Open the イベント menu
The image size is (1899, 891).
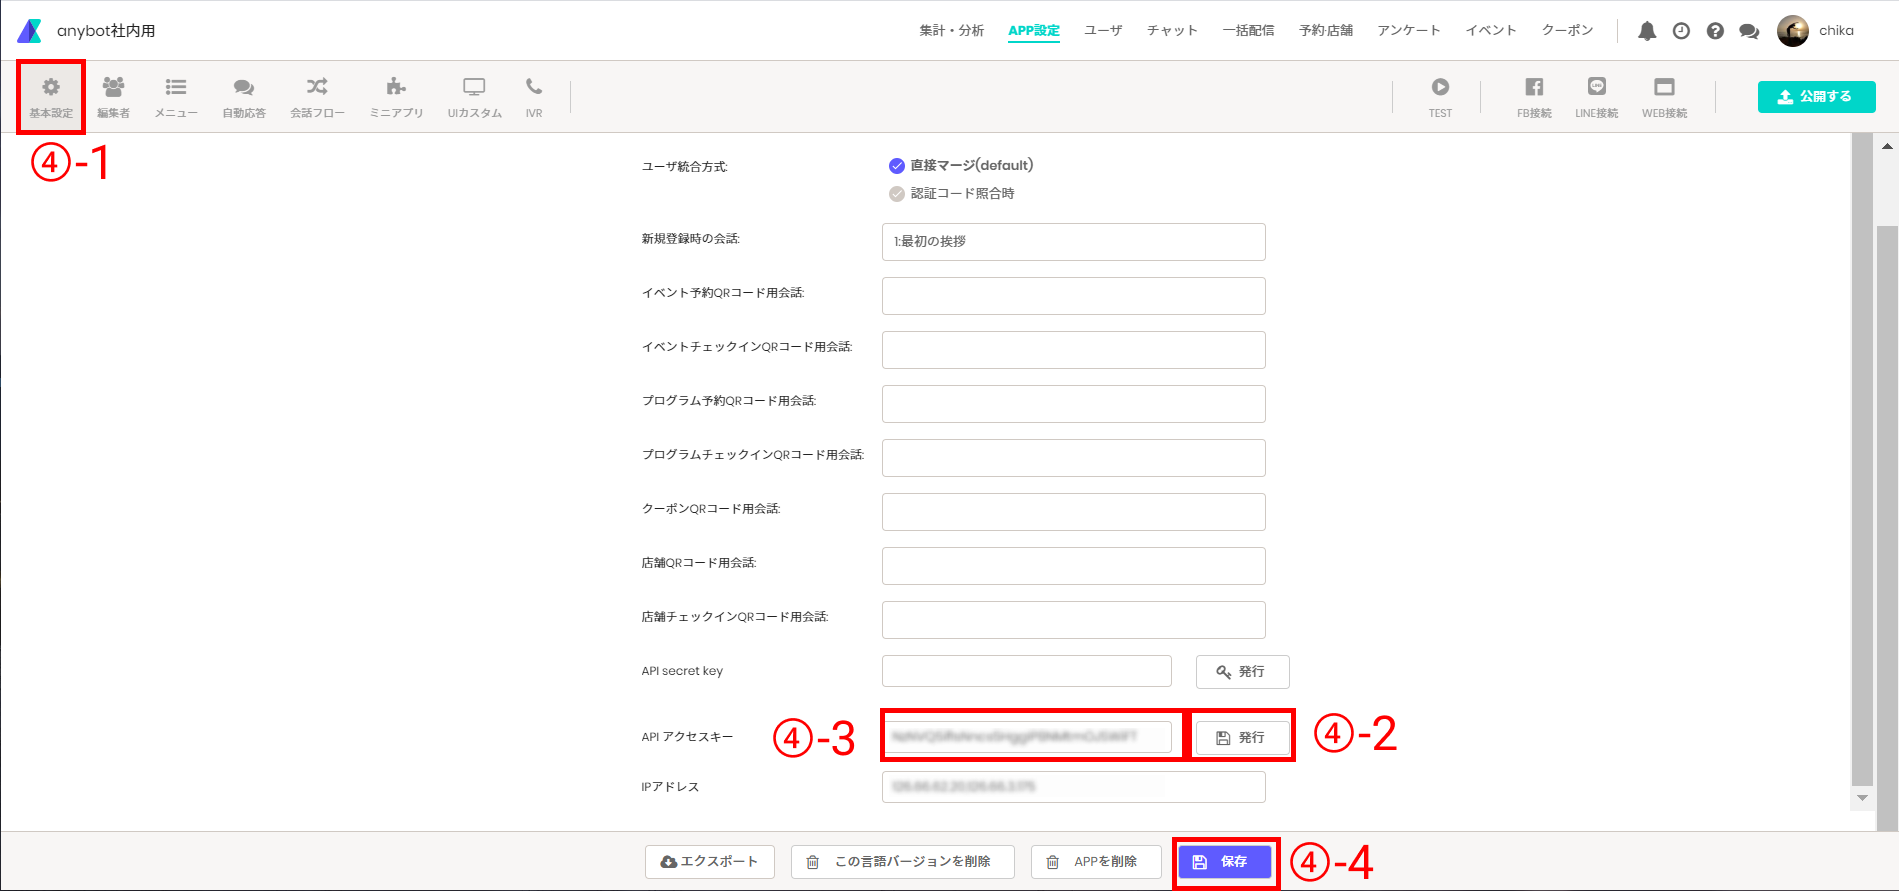1491,31
